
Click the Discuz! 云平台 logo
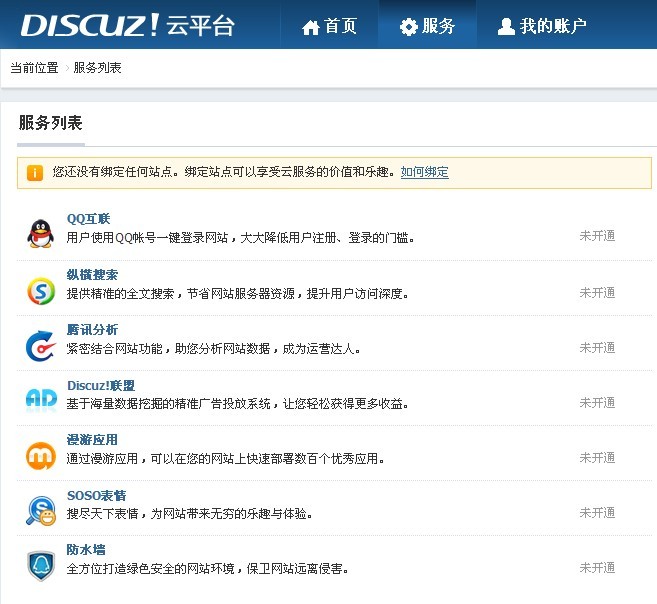[127, 25]
